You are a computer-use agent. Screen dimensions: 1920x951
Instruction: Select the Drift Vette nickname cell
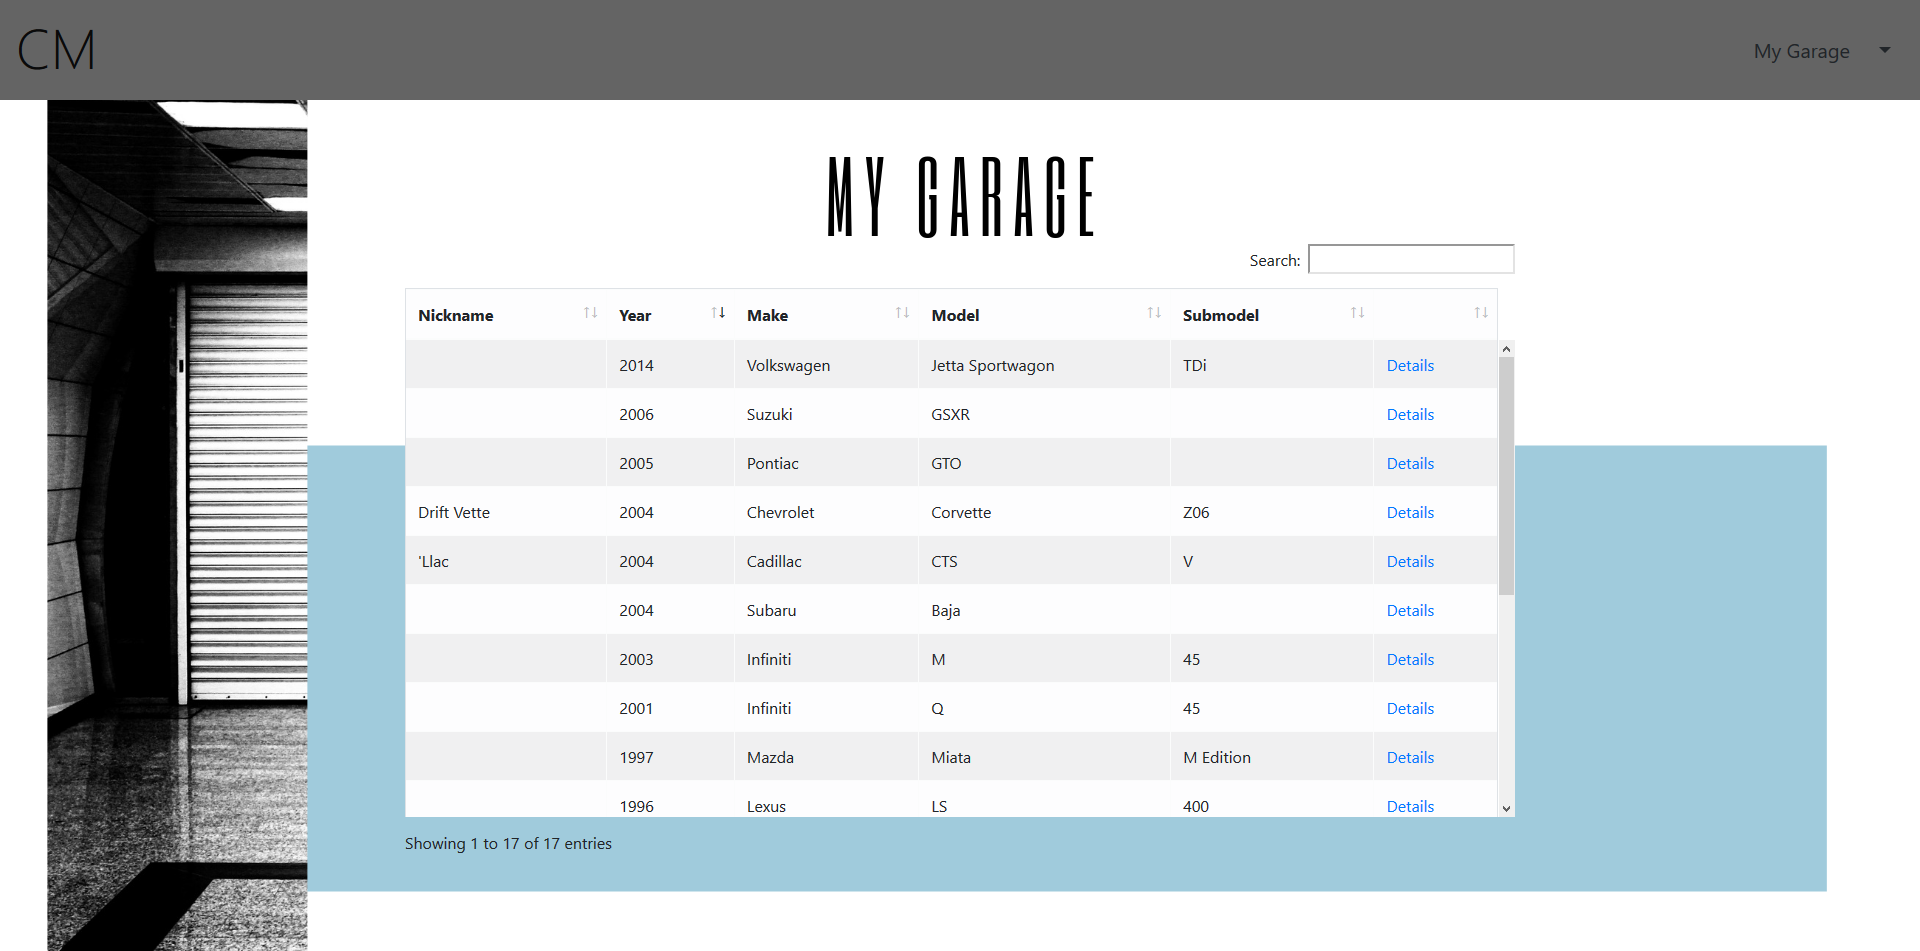pos(506,512)
